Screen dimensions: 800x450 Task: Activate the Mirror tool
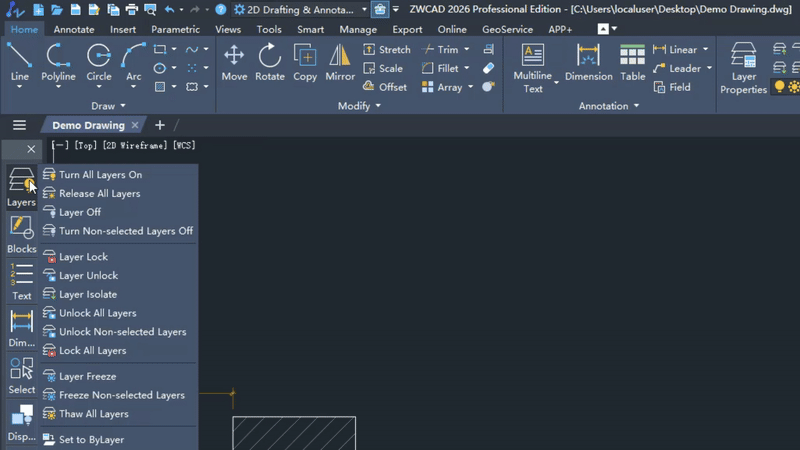(x=340, y=62)
